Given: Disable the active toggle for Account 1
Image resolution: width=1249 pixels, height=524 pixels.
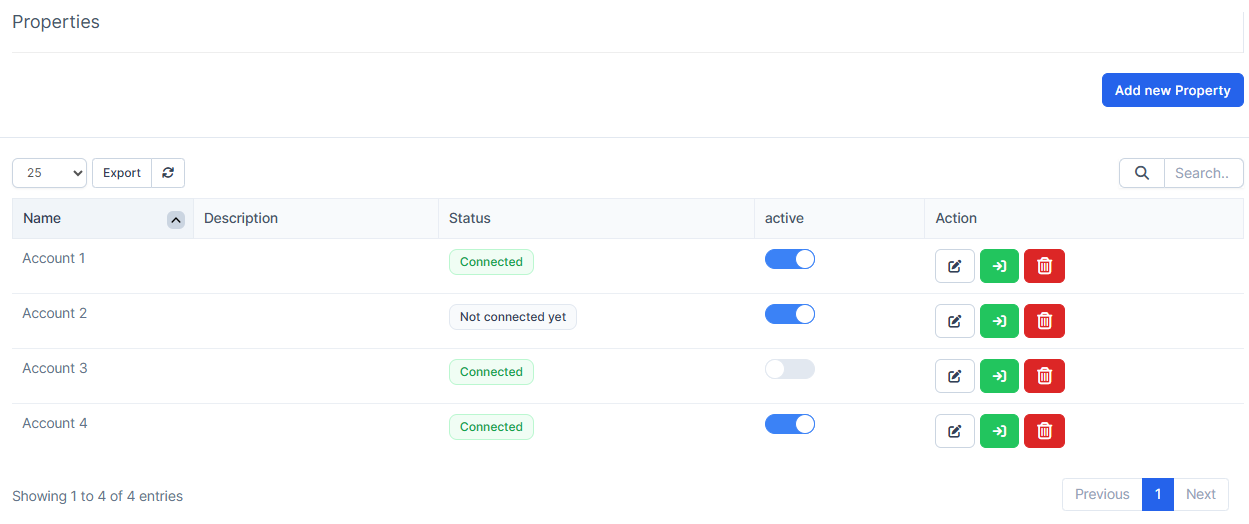Looking at the screenshot, I should tap(790, 259).
